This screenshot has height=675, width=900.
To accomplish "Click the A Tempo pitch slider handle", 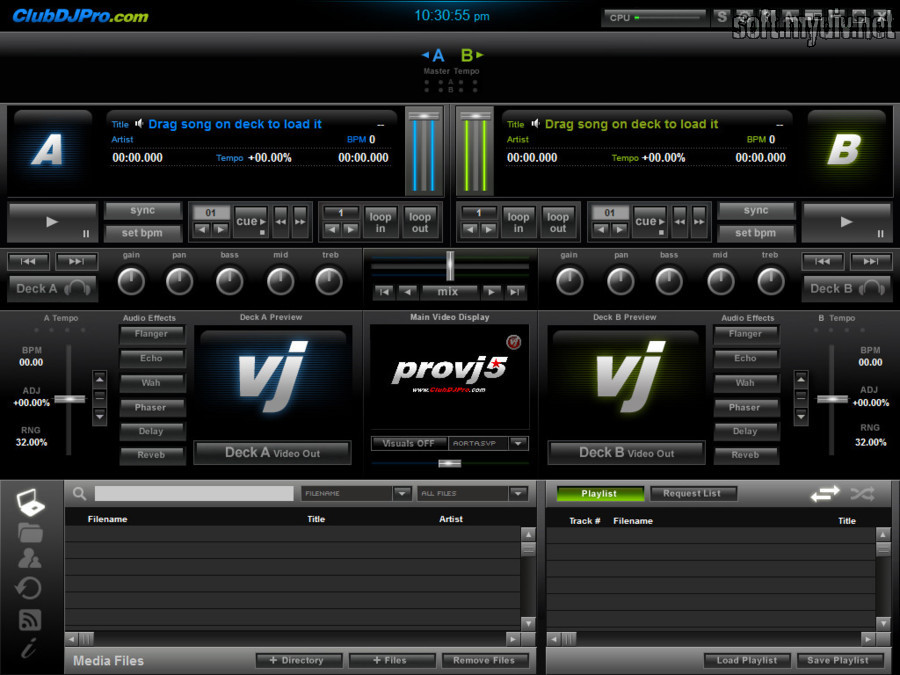I will (69, 399).
